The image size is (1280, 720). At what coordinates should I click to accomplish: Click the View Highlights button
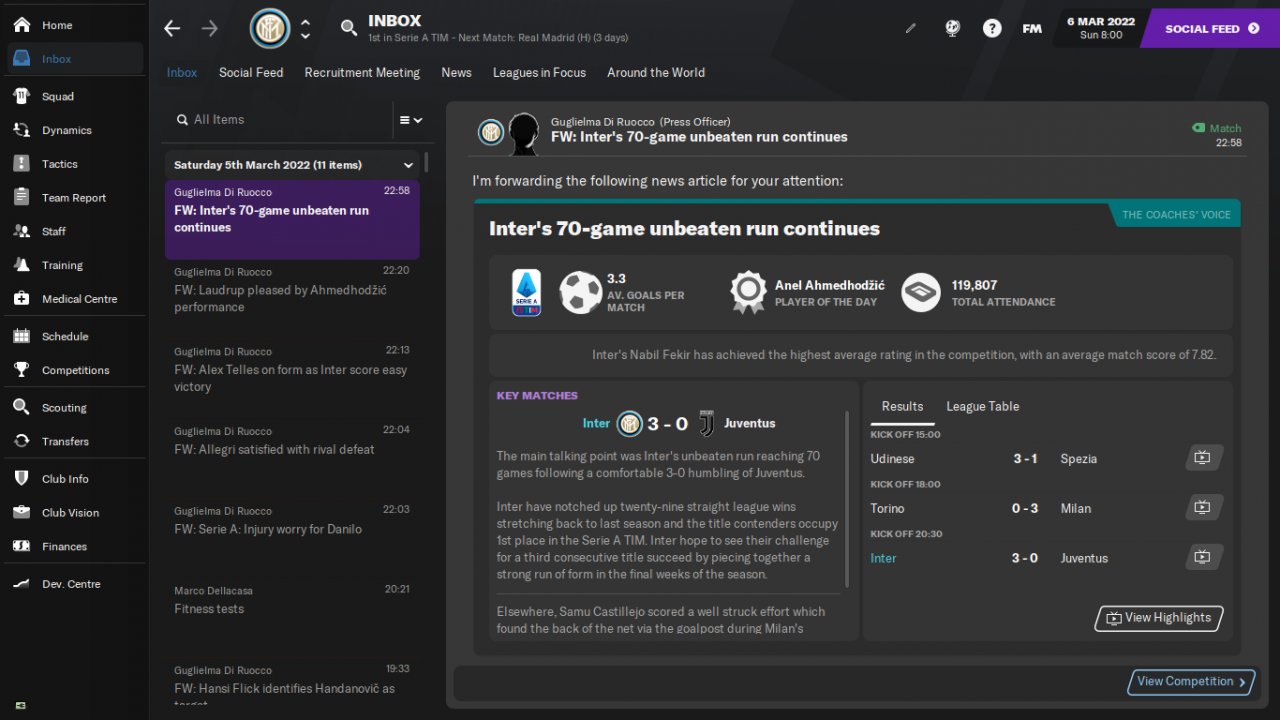1159,618
